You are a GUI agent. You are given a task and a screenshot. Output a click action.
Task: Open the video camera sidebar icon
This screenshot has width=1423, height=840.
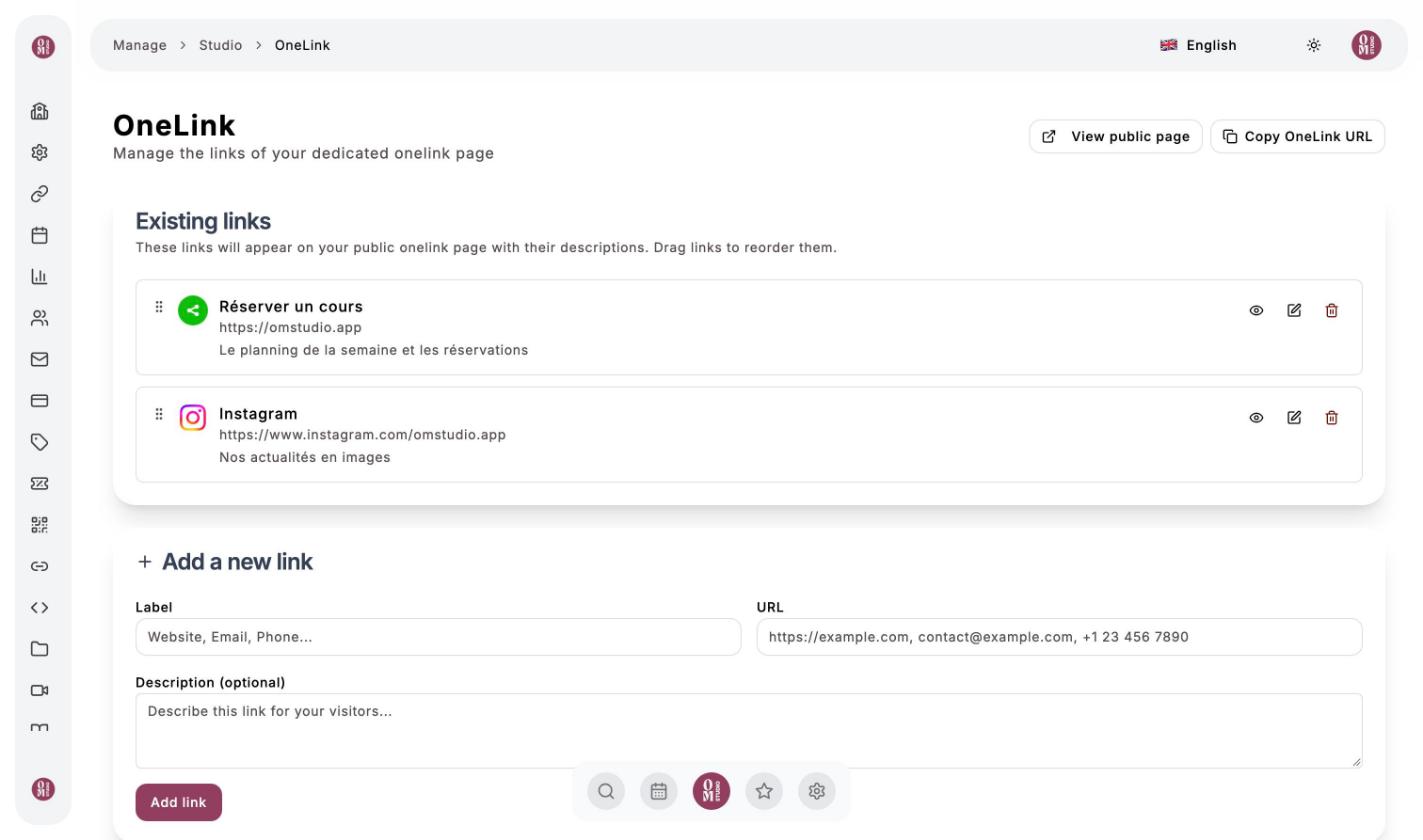pyautogui.click(x=40, y=690)
